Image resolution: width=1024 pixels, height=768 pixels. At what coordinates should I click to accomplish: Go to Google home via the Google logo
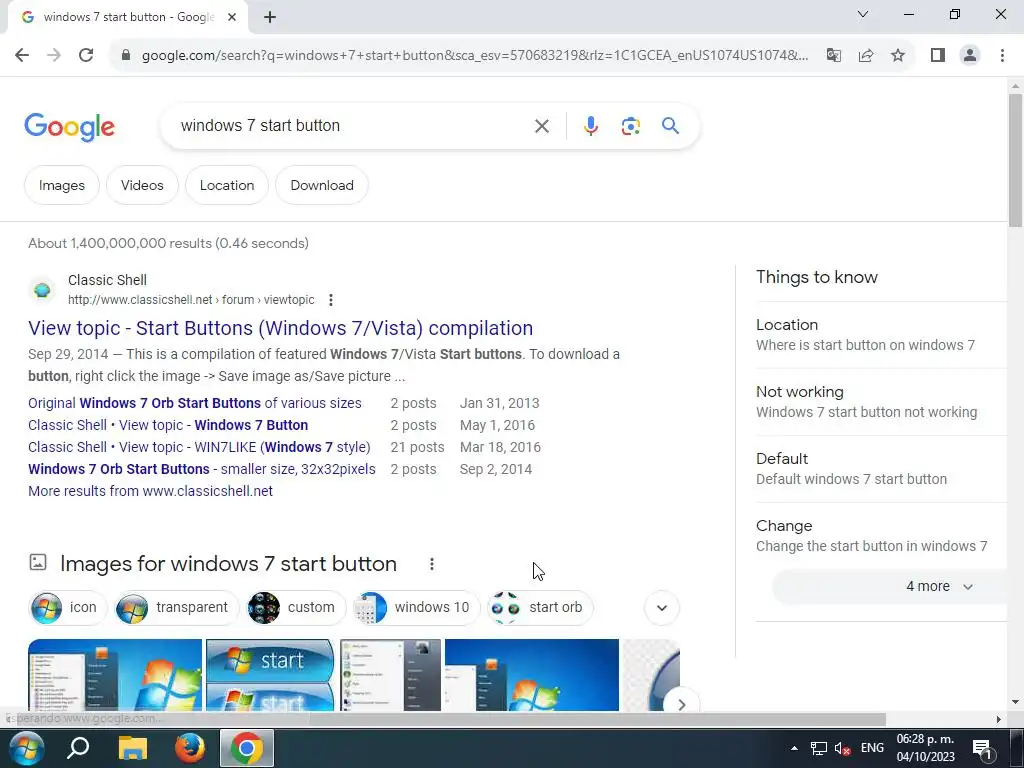(x=69, y=127)
